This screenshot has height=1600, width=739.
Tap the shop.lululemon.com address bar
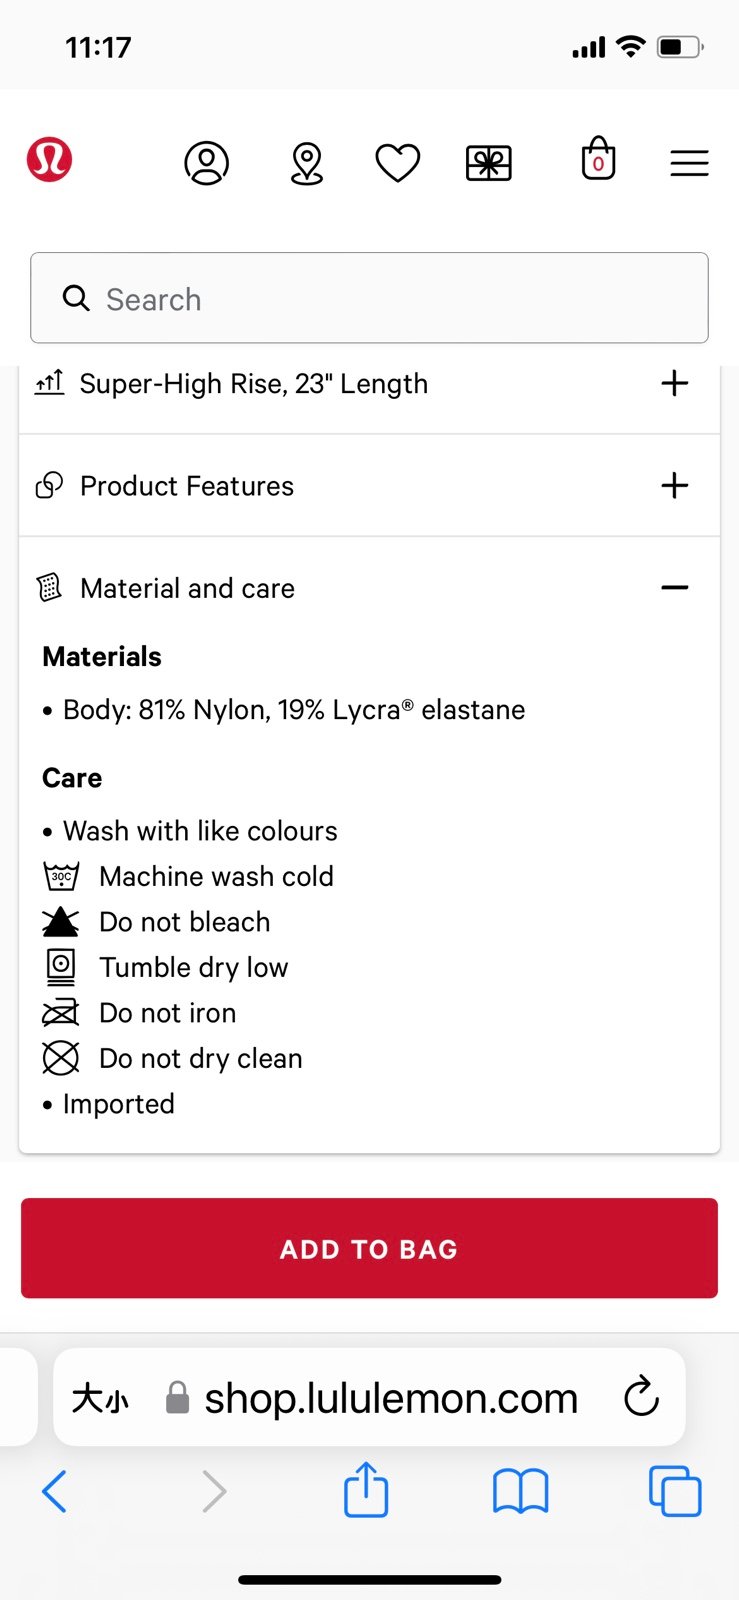(391, 1398)
